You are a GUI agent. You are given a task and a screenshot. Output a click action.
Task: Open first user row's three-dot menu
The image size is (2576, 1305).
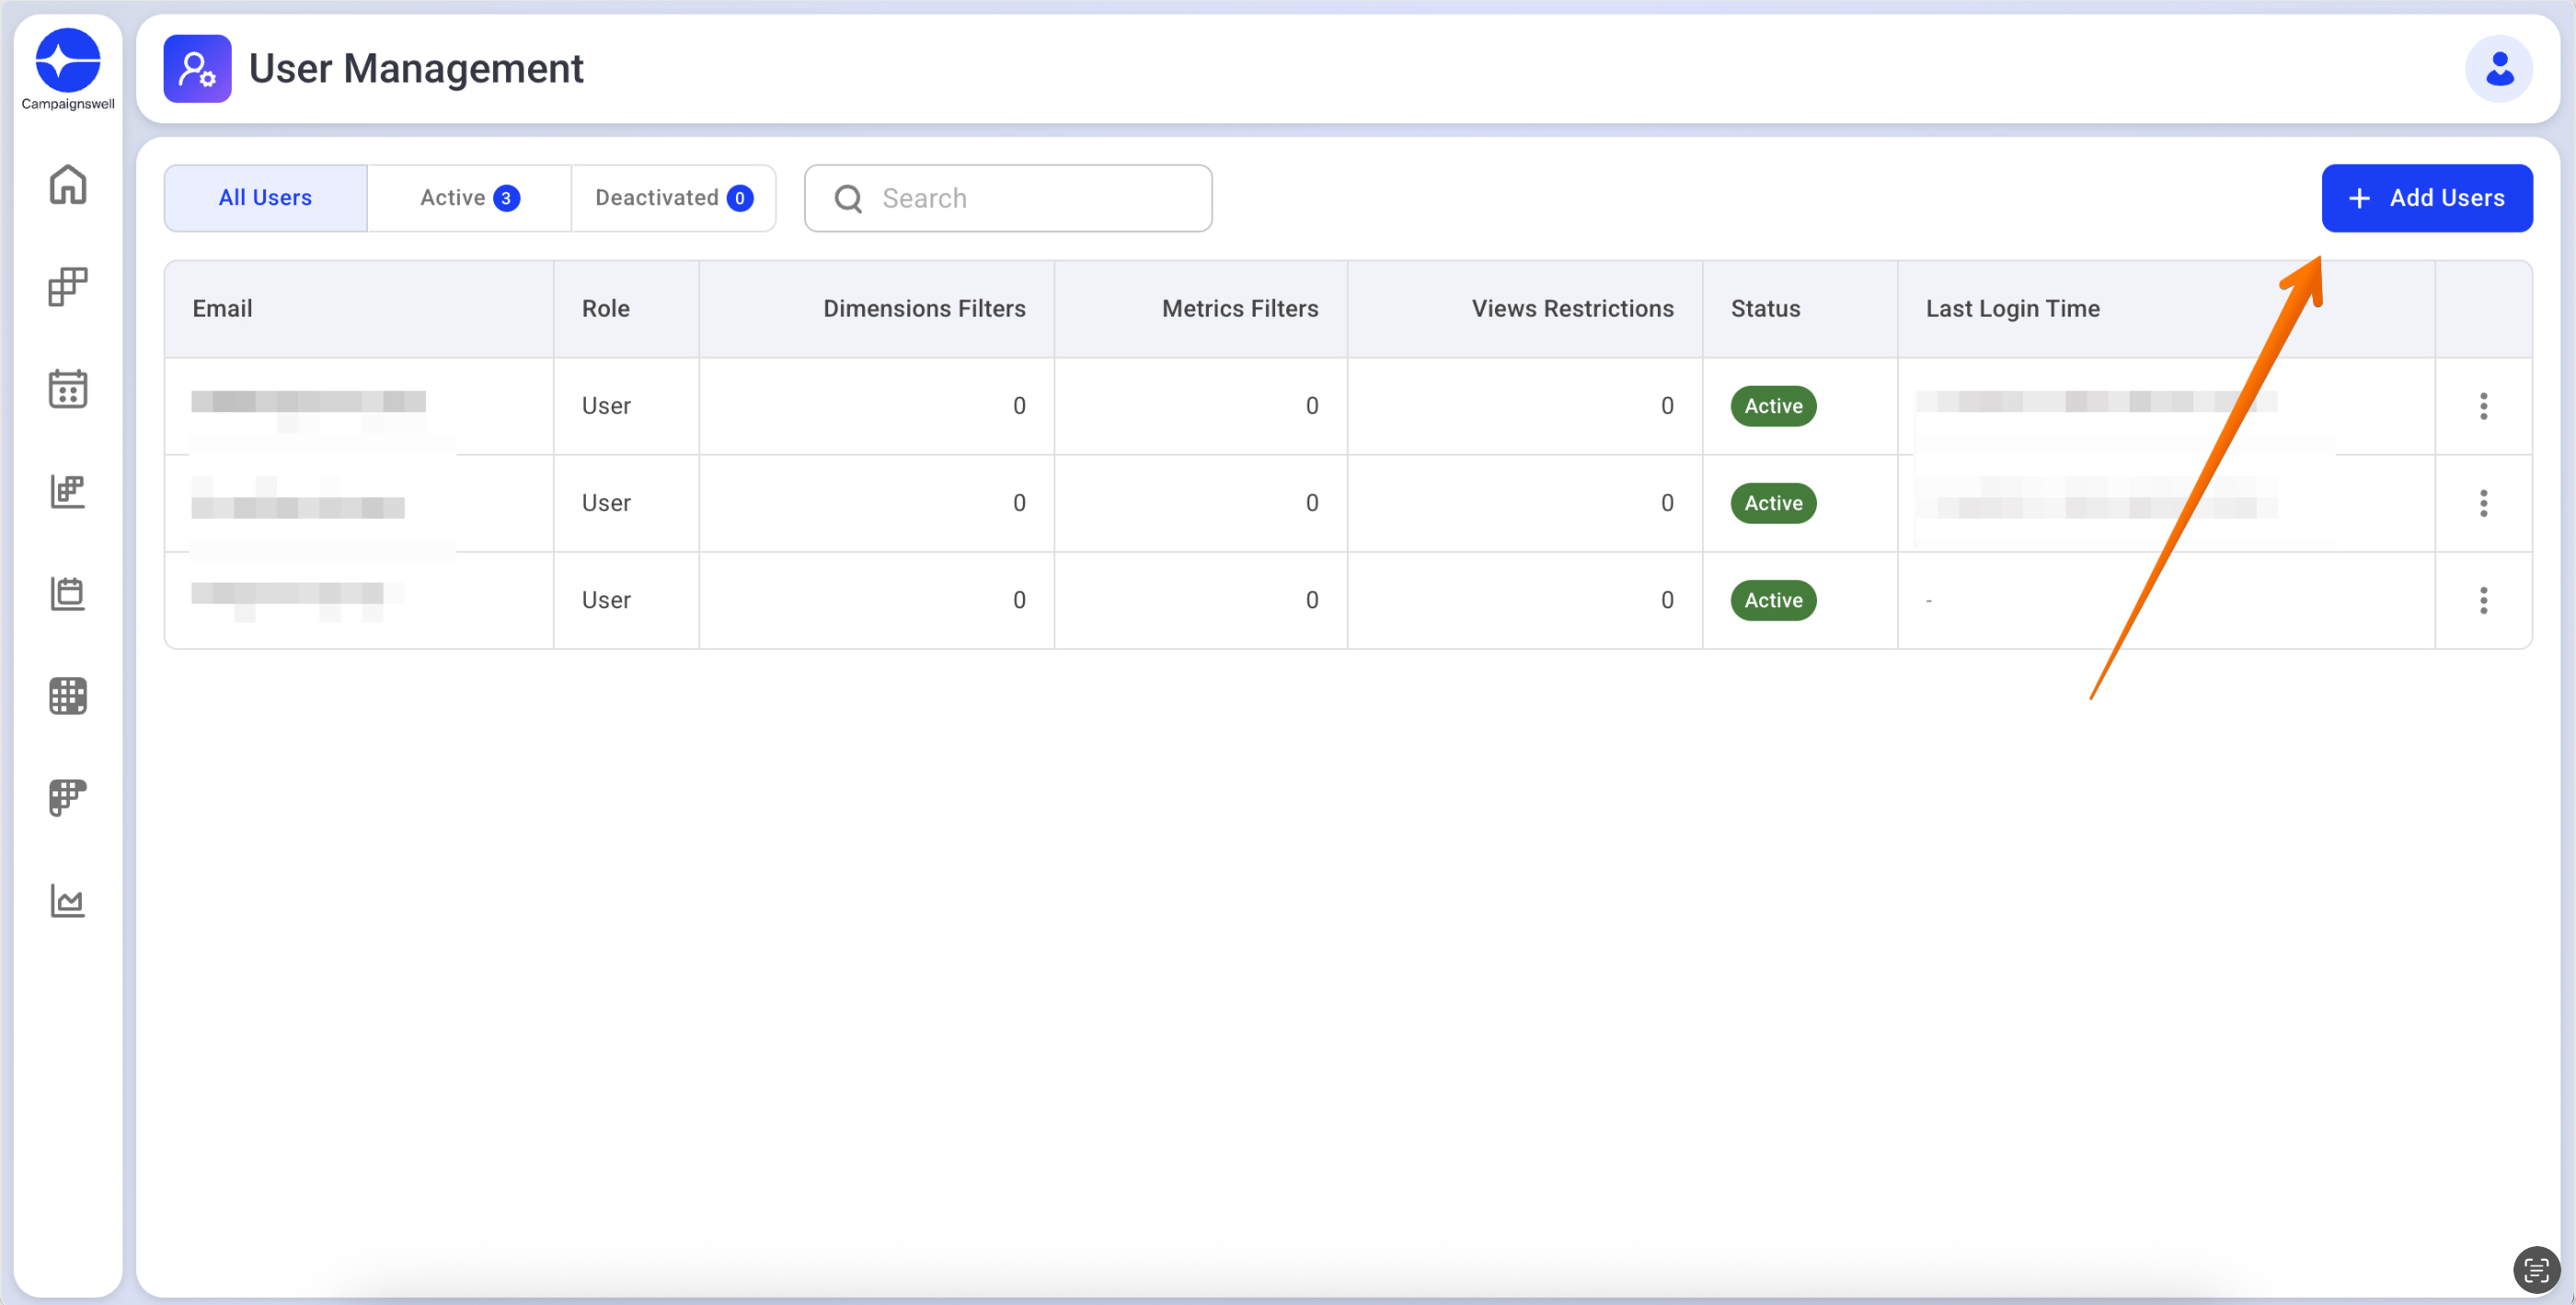click(2483, 406)
